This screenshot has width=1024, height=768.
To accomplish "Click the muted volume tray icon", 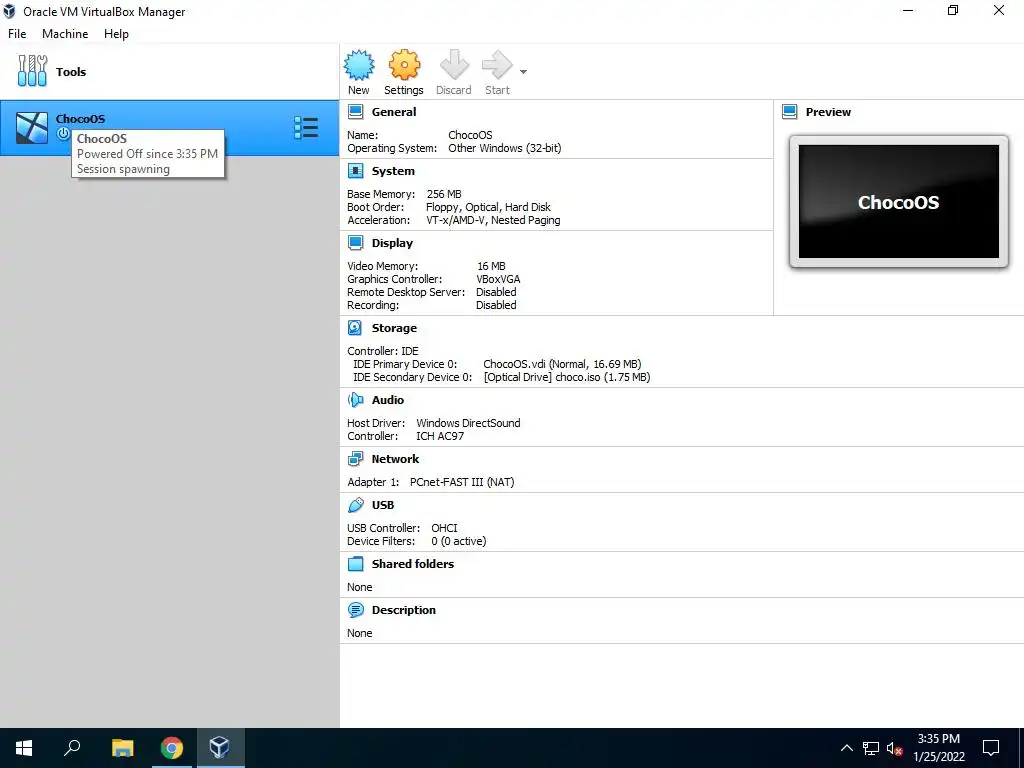I will (x=894, y=748).
